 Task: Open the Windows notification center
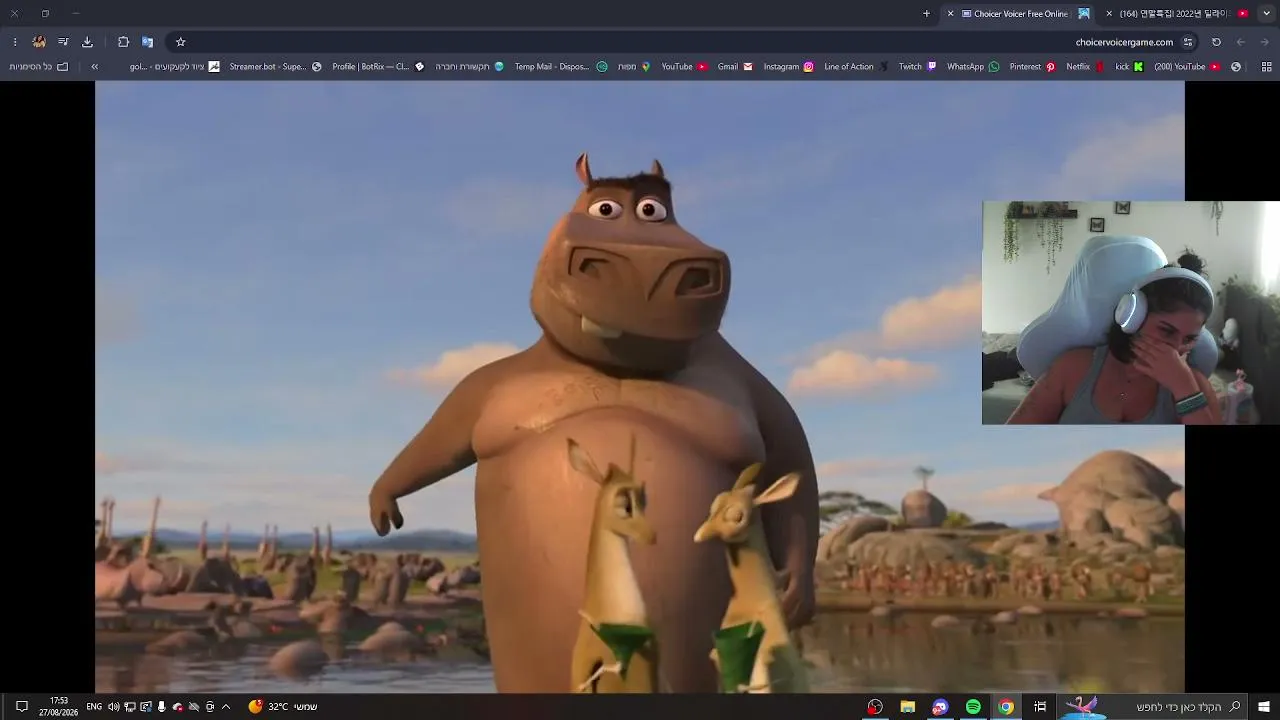pos(21,707)
